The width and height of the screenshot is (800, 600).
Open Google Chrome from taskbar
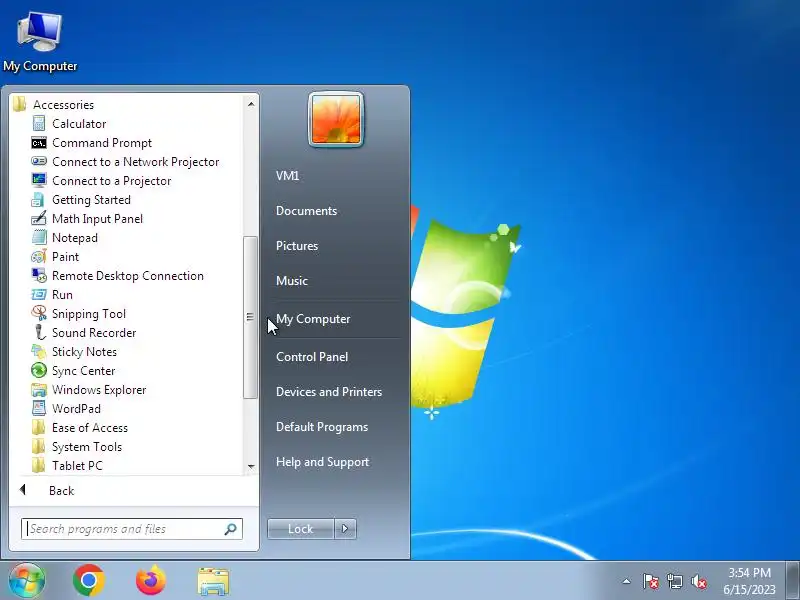(x=89, y=581)
